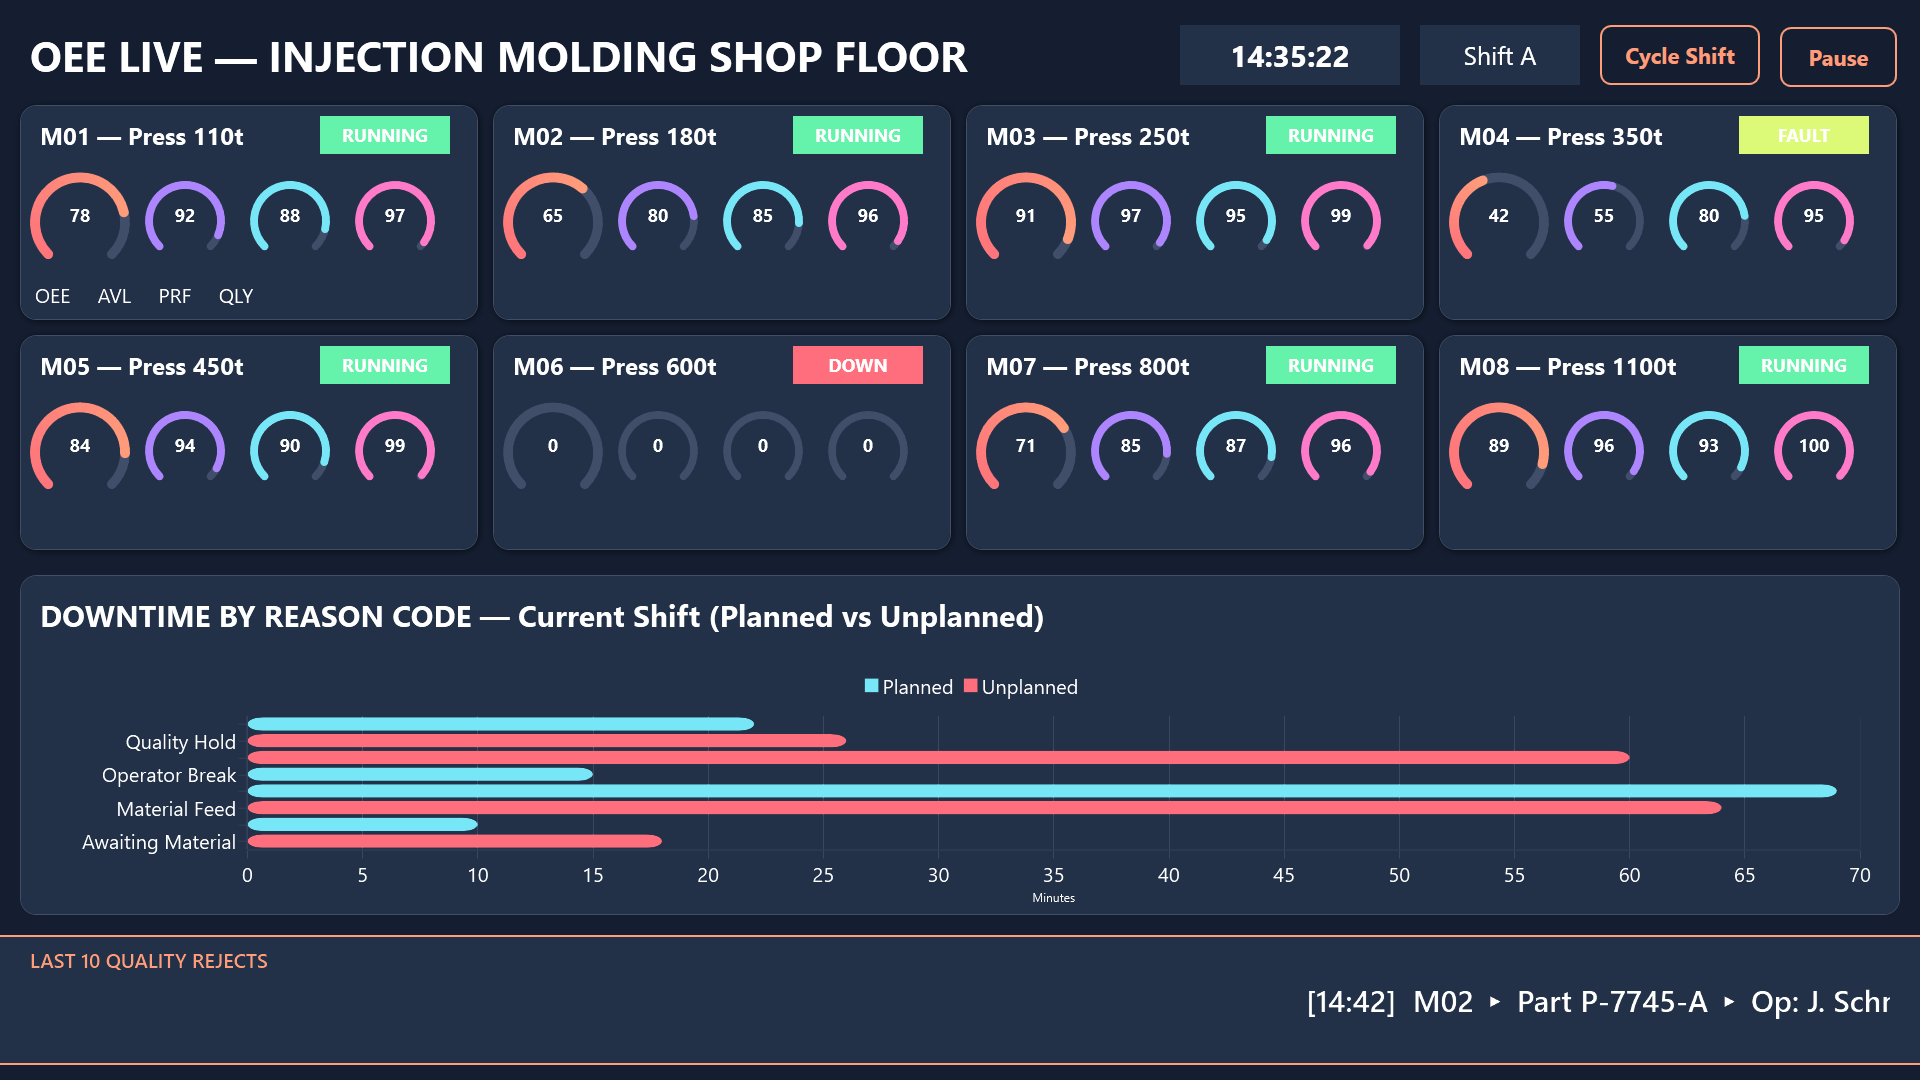Click the OEE label under M01 gauges
The width and height of the screenshot is (1920, 1080).
pyautogui.click(x=53, y=296)
